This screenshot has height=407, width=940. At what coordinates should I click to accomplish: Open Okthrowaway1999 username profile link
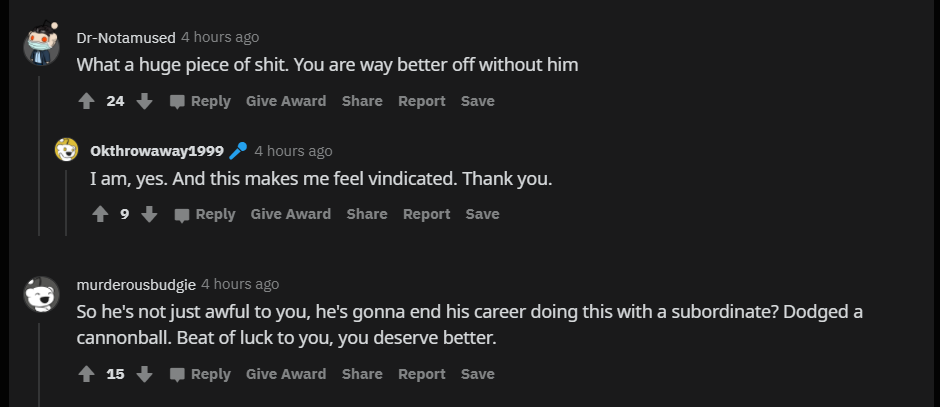point(157,151)
